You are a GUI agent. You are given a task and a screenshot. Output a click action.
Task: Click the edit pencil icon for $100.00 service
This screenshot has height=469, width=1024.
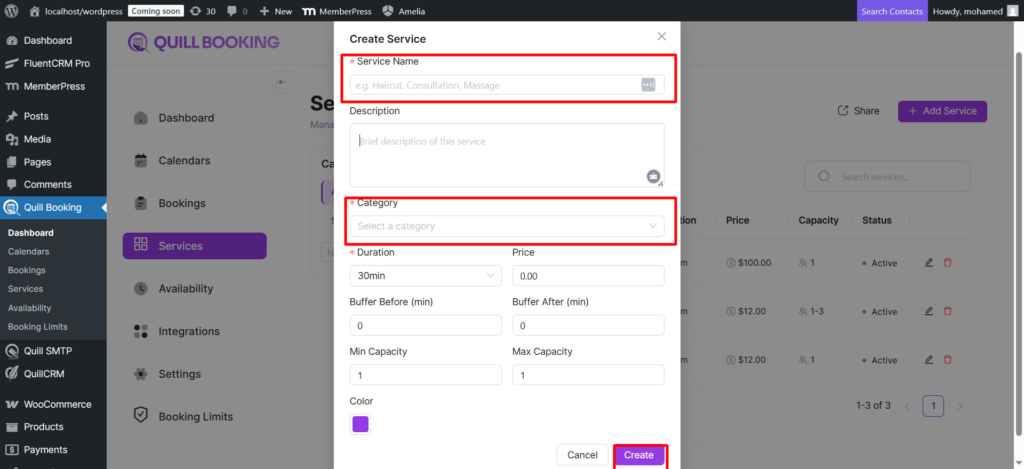coord(929,262)
